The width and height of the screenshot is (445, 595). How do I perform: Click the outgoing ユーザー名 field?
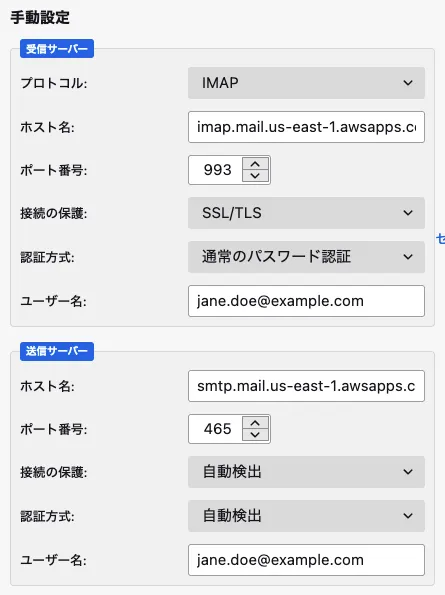click(x=306, y=560)
